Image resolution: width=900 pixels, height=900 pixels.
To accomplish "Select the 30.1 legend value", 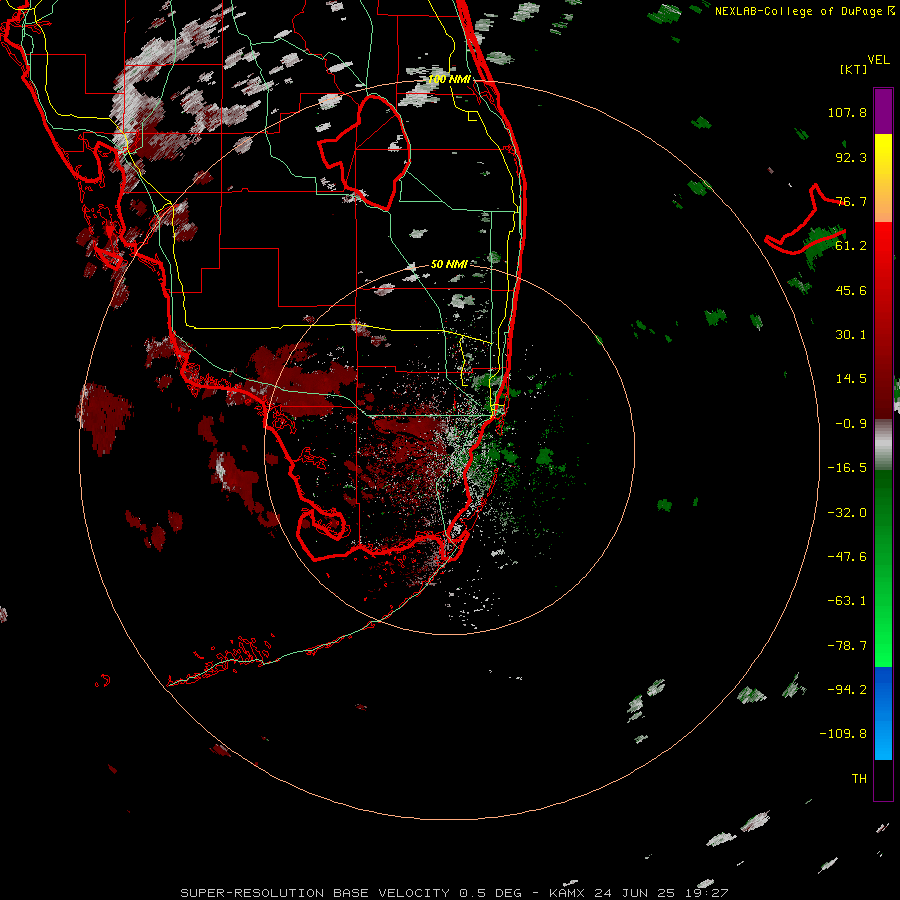I will coord(851,335).
